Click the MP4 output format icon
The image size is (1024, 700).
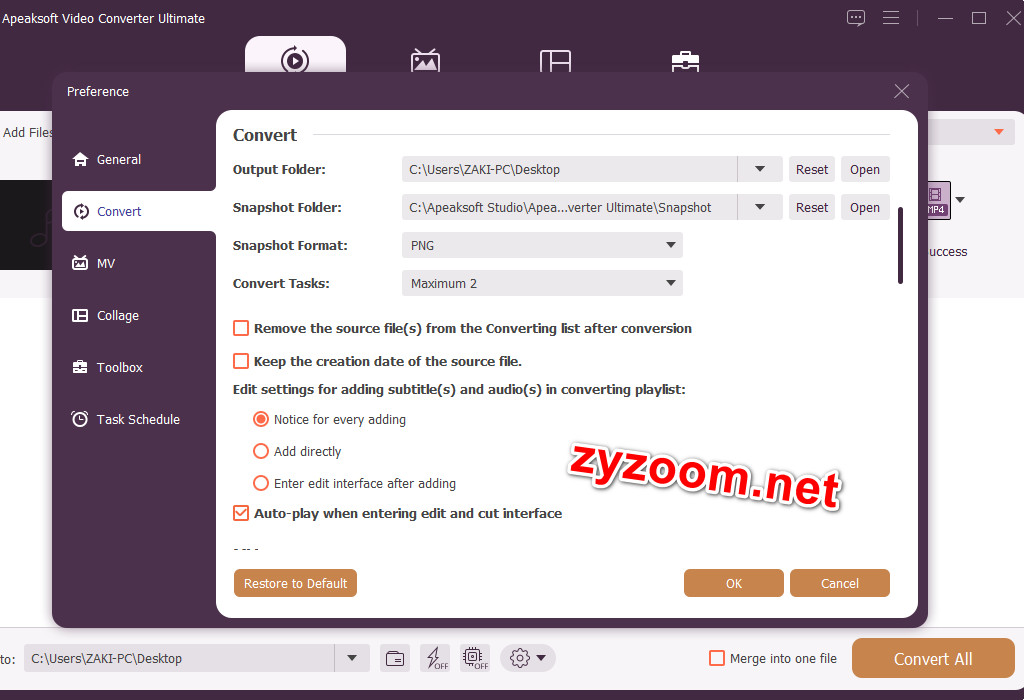[x=937, y=200]
